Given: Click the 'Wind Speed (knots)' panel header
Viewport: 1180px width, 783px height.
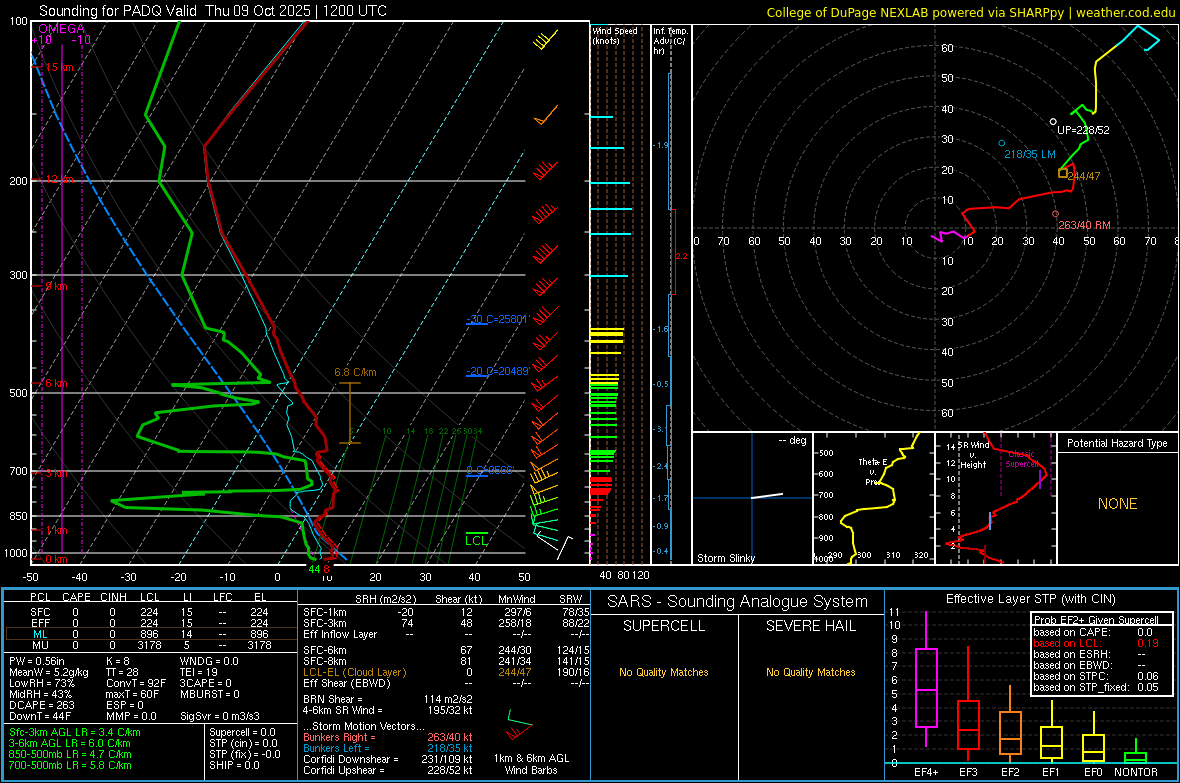Looking at the screenshot, I should tap(615, 35).
